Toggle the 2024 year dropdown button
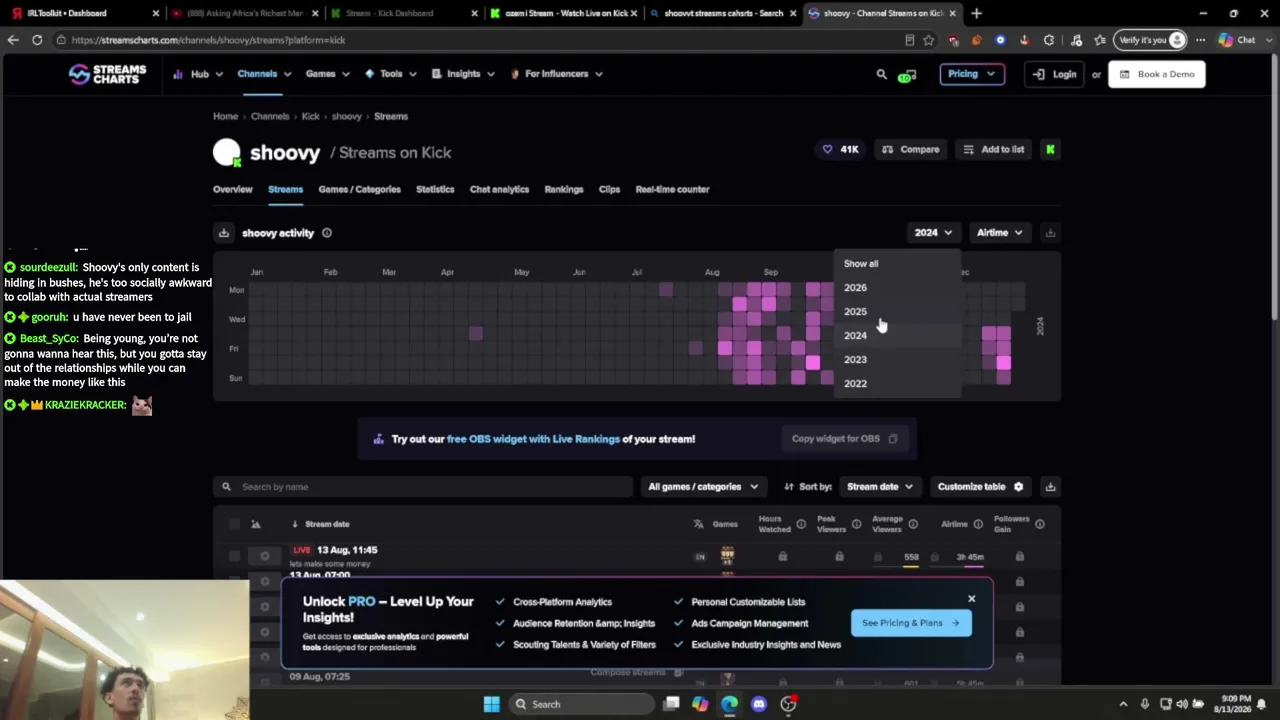This screenshot has width=1280, height=720. tap(932, 233)
